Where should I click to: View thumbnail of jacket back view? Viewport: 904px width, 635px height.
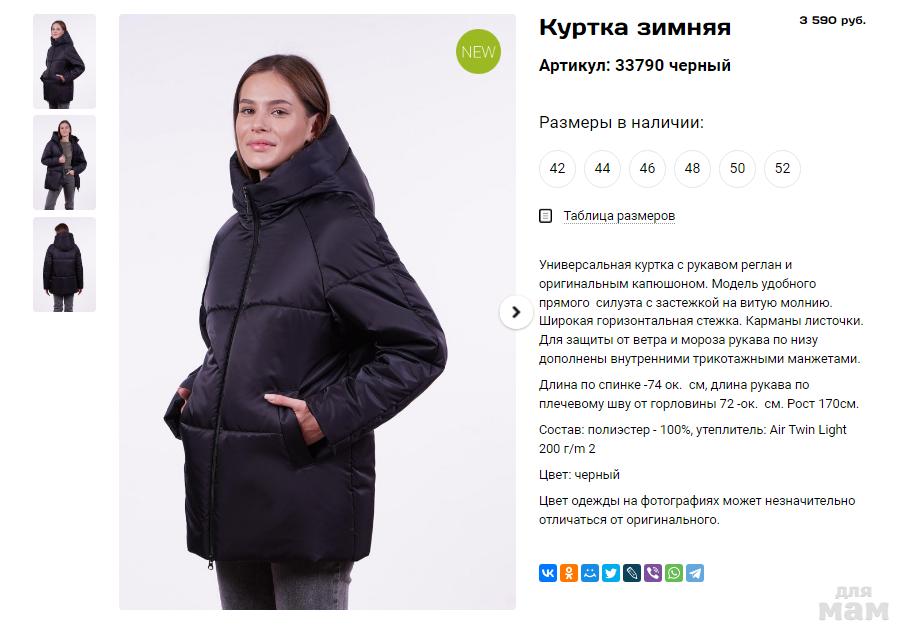(x=65, y=265)
